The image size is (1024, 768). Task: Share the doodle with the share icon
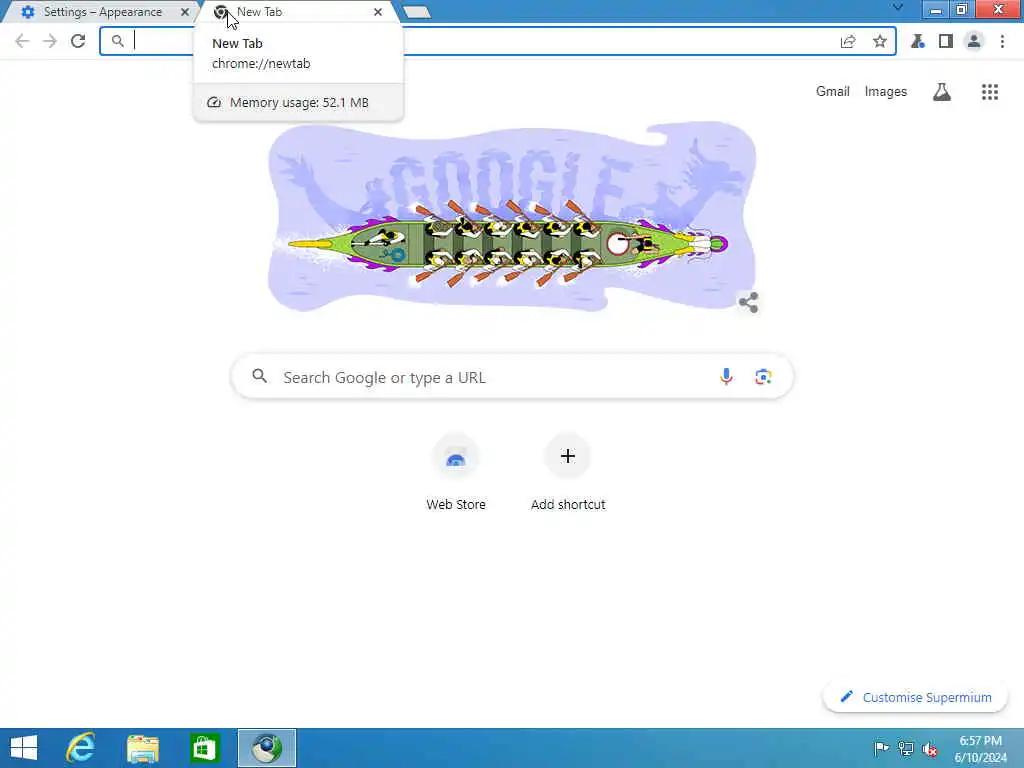748,302
